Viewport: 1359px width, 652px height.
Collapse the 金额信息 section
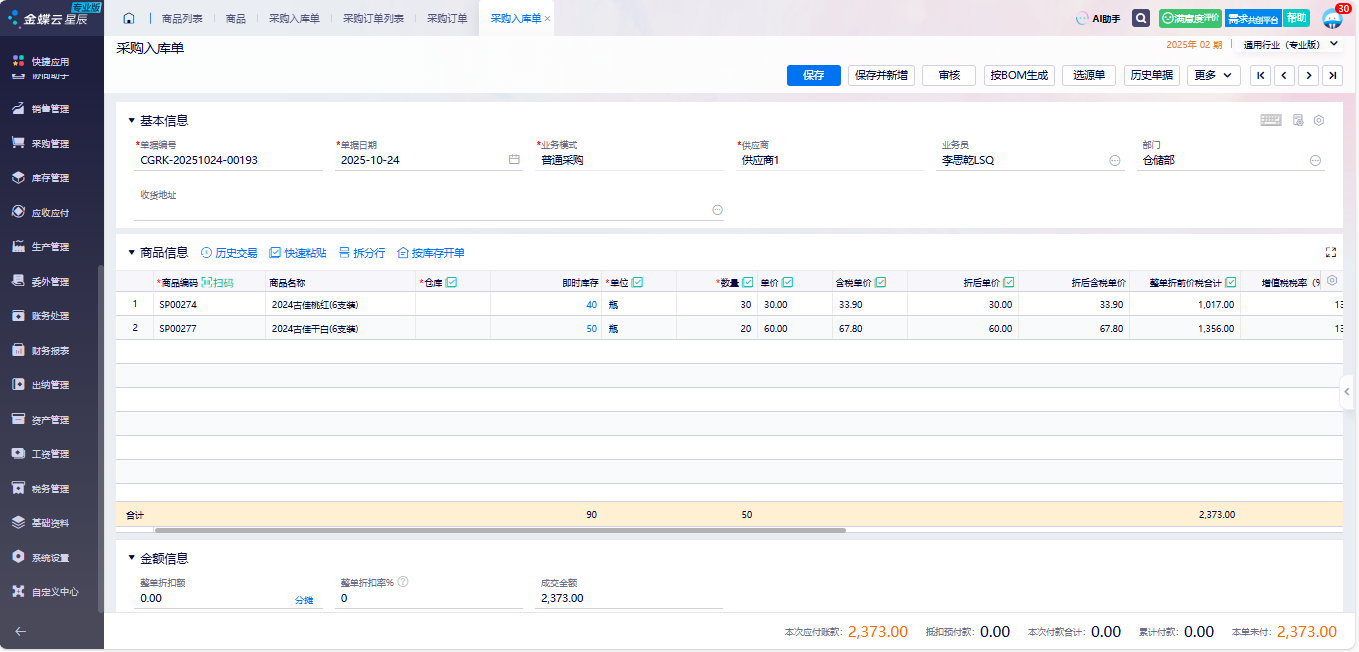click(131, 559)
